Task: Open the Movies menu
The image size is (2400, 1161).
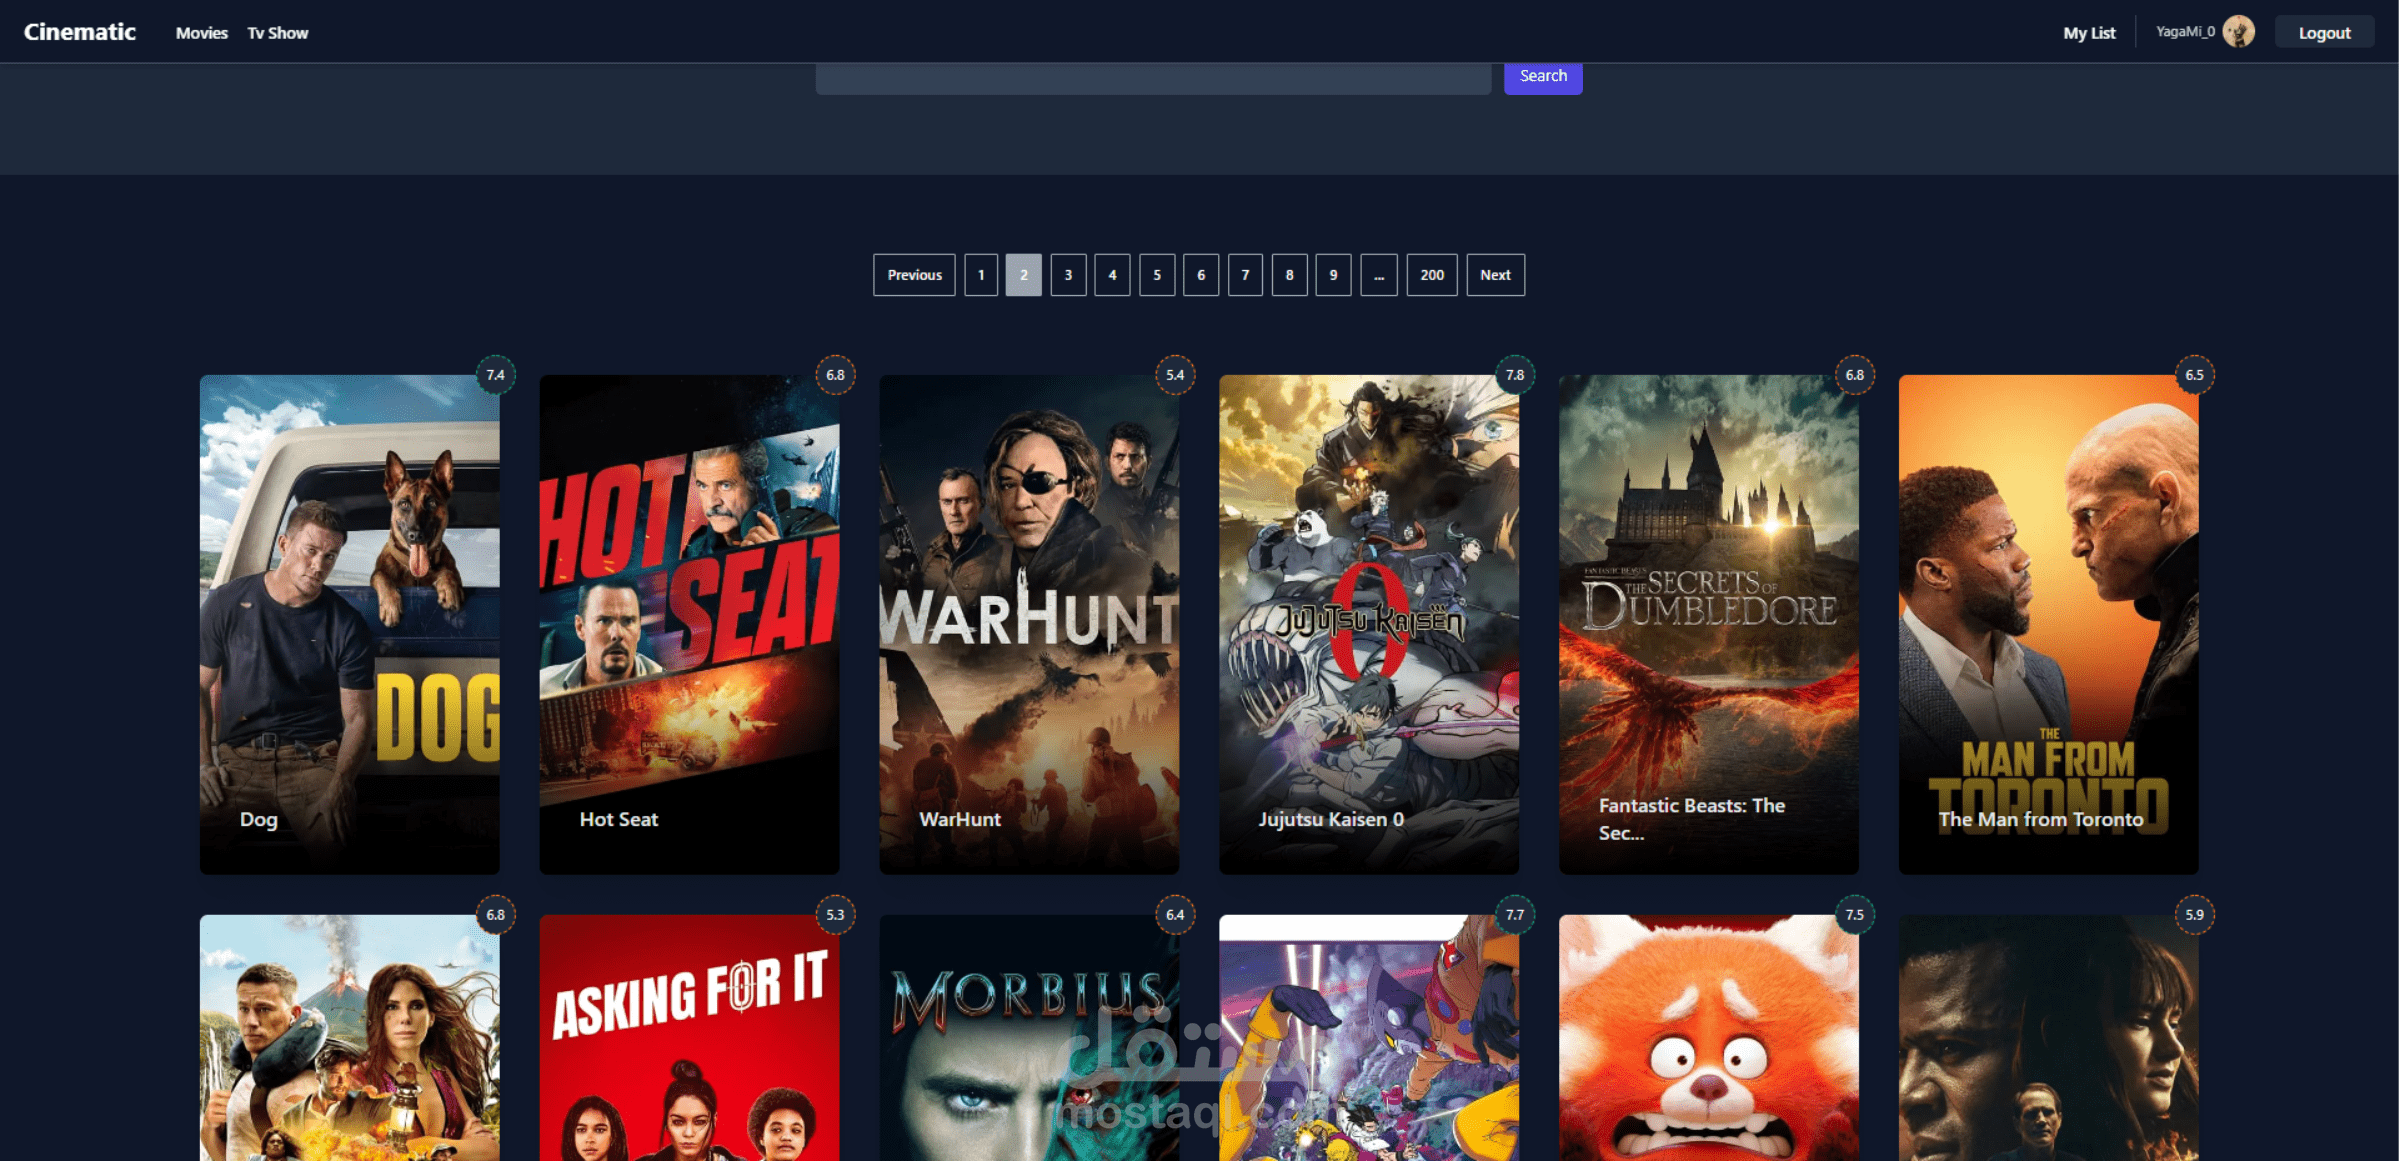Action: tap(201, 33)
